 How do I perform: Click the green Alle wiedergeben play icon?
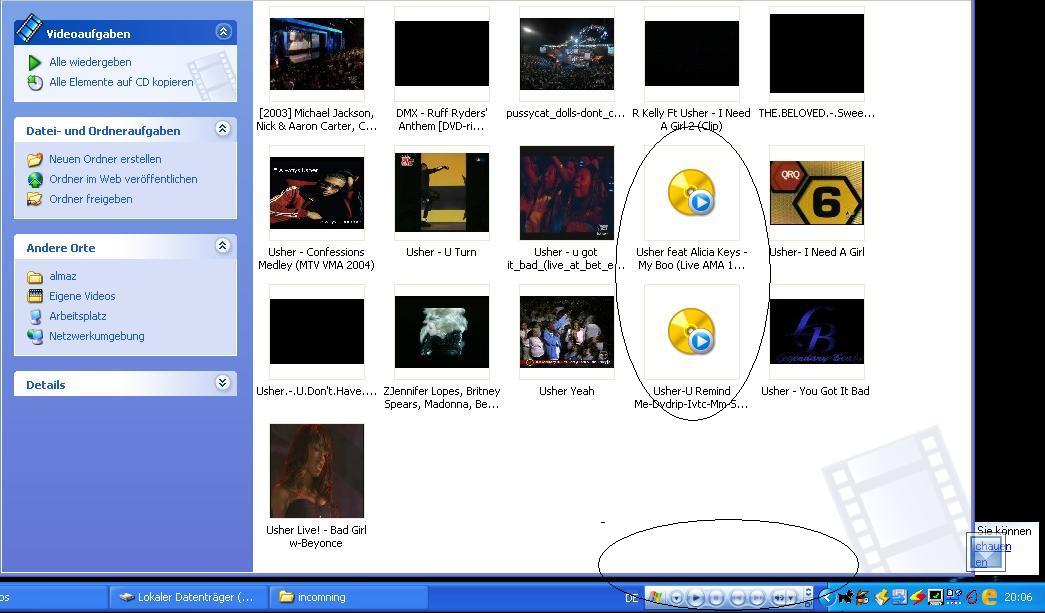point(35,62)
